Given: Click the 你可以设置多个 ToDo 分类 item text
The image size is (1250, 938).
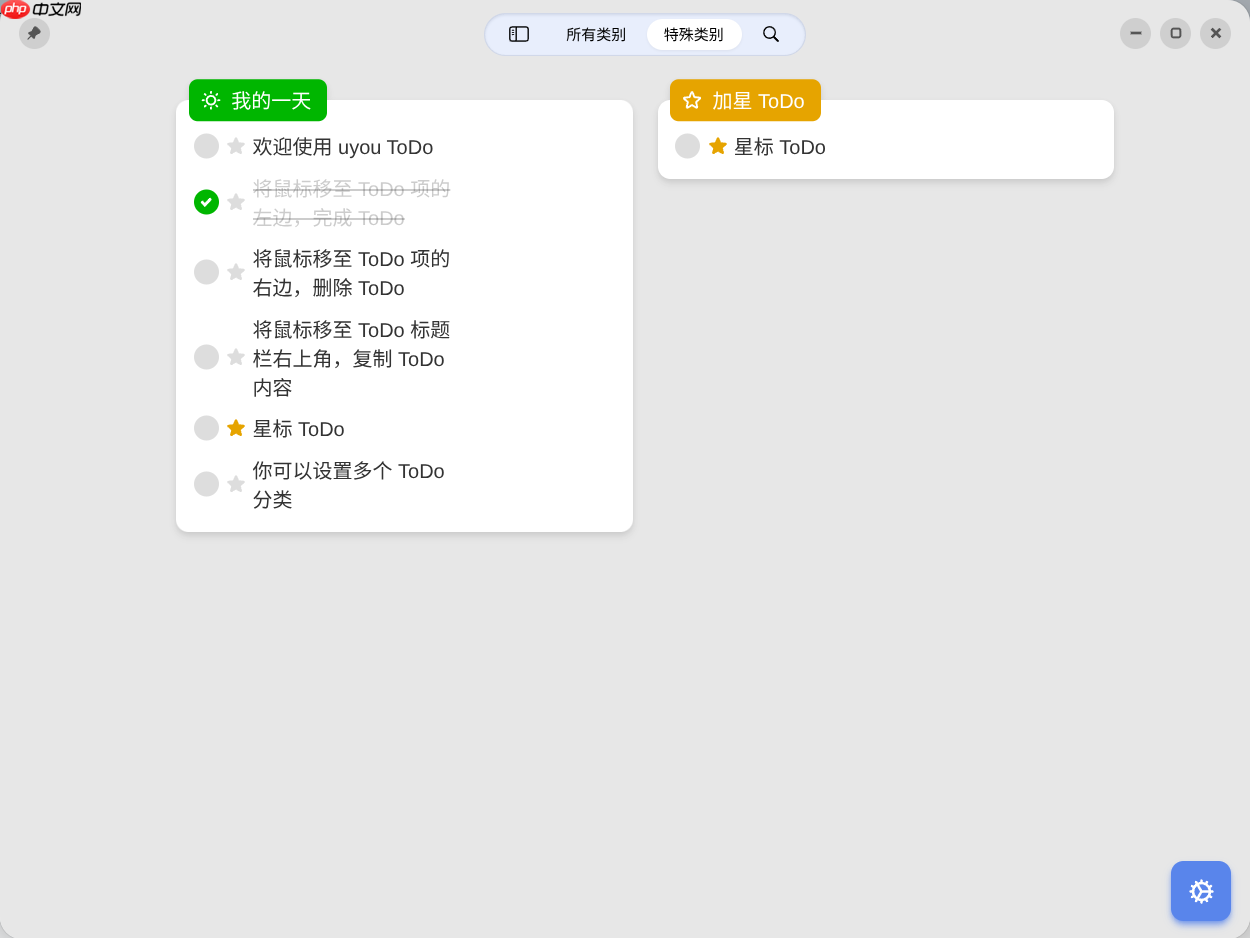Looking at the screenshot, I should (x=349, y=485).
